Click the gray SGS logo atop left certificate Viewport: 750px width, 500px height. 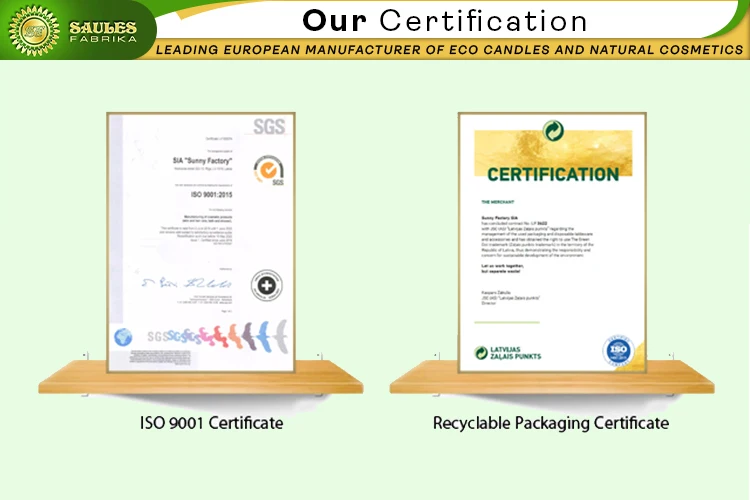pyautogui.click(x=268, y=126)
